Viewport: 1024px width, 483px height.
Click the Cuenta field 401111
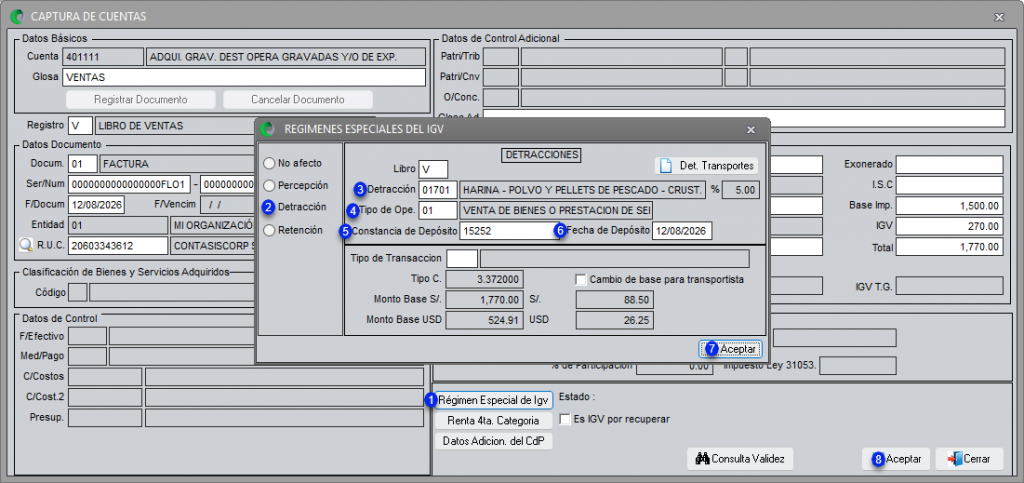103,57
